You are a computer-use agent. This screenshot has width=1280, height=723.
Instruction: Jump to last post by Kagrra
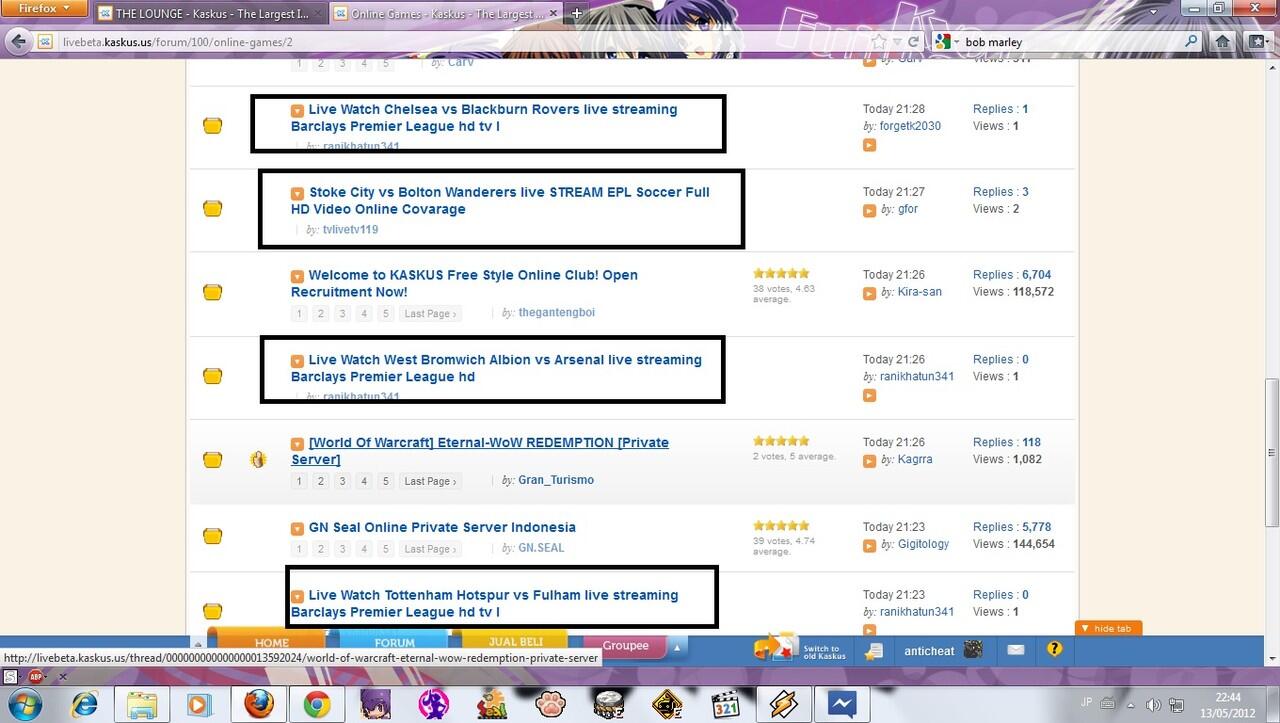[x=869, y=460]
